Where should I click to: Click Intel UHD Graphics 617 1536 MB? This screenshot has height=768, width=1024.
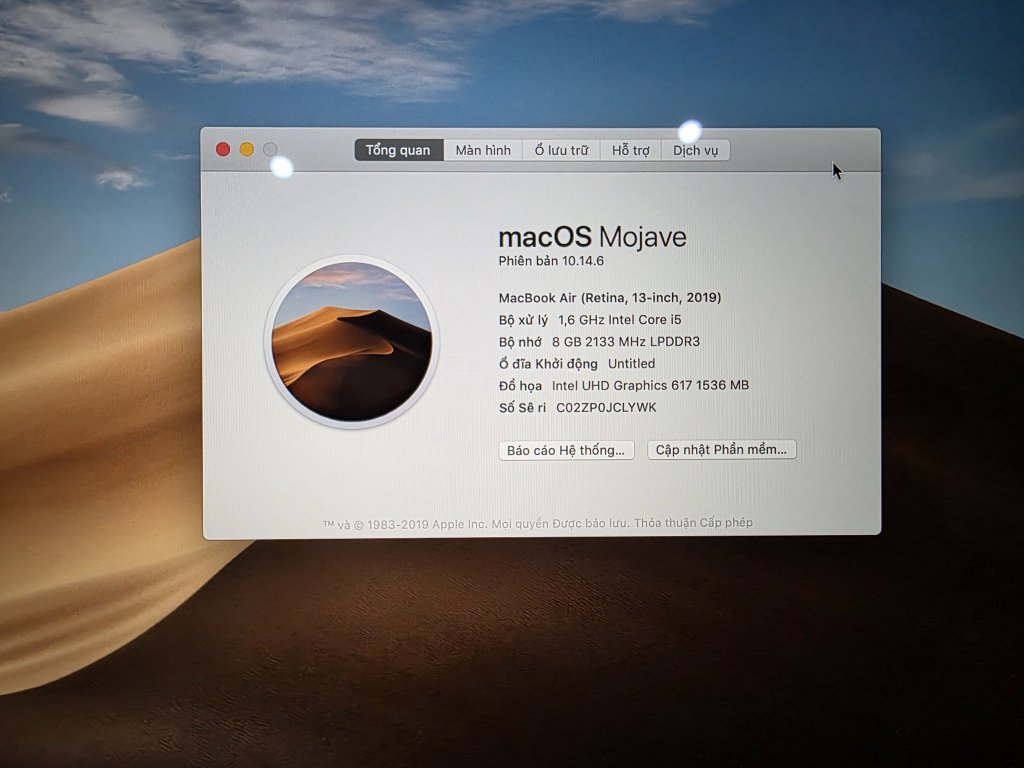[650, 385]
